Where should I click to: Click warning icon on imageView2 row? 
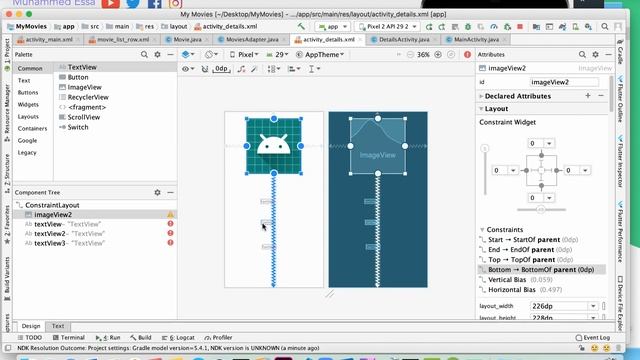[x=171, y=215]
